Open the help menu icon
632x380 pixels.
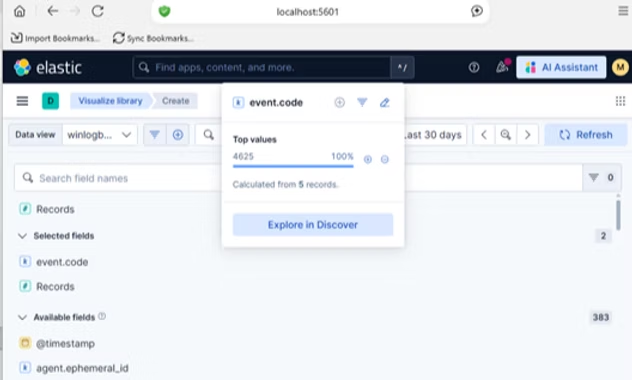point(474,67)
